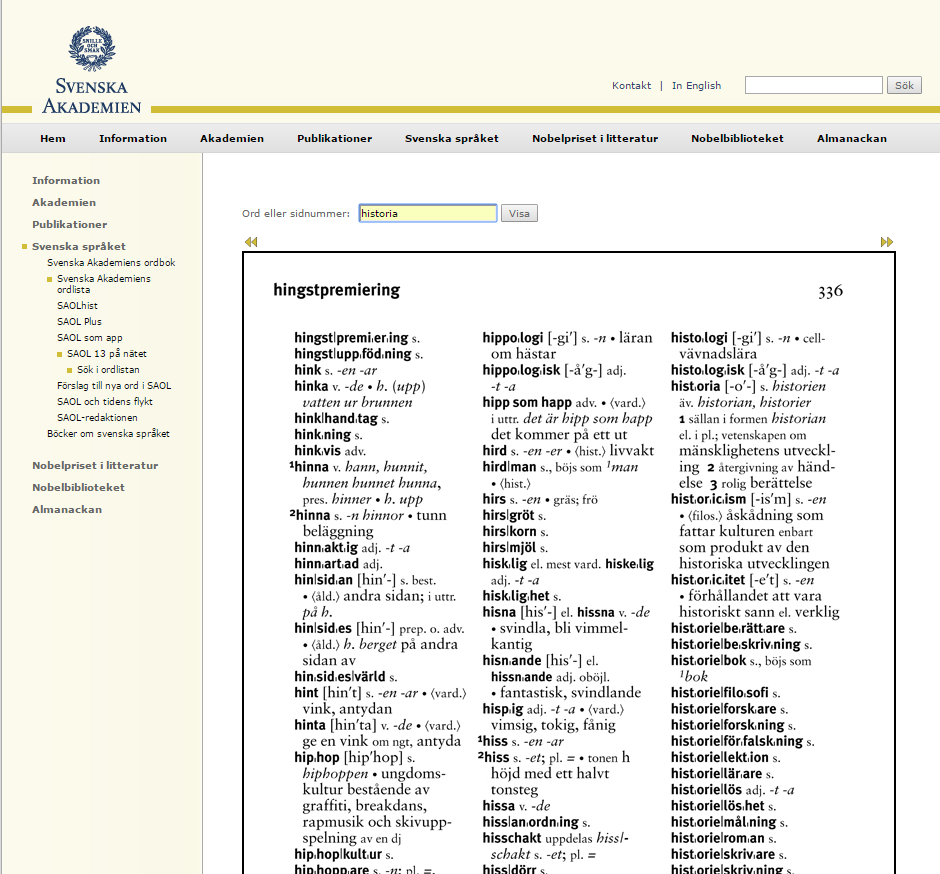Image resolution: width=940 pixels, height=874 pixels.
Task: Select Almanackan in the left sidebar
Action: point(67,510)
